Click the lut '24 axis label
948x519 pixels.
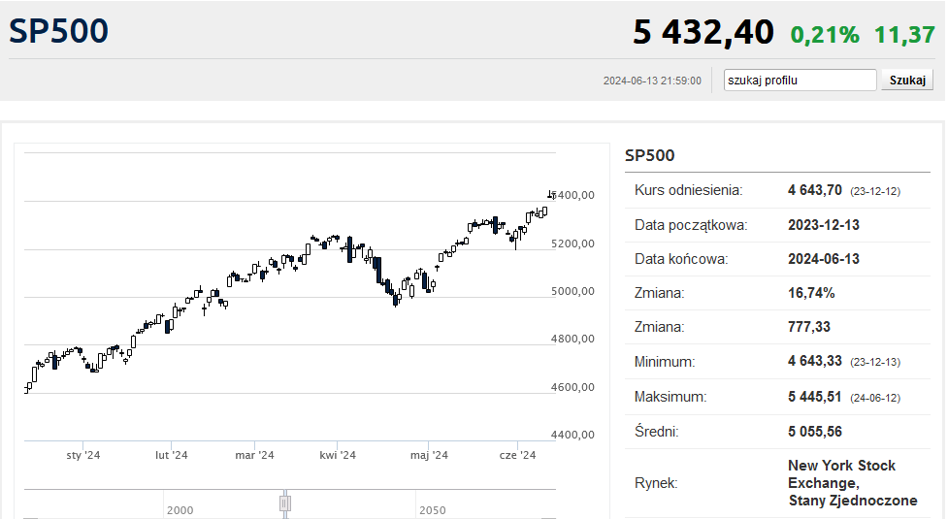coord(171,455)
